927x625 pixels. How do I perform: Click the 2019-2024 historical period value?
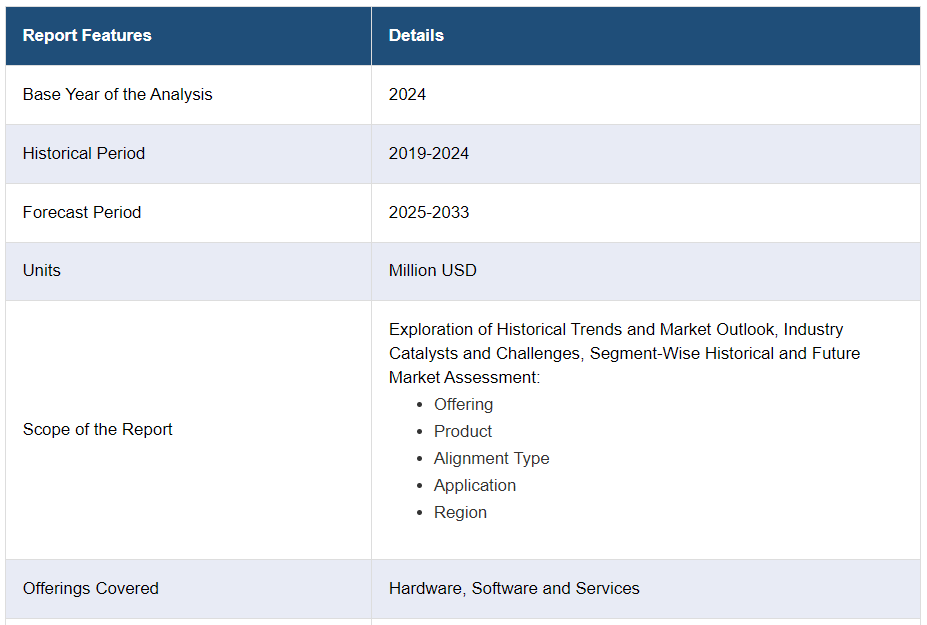(x=429, y=154)
